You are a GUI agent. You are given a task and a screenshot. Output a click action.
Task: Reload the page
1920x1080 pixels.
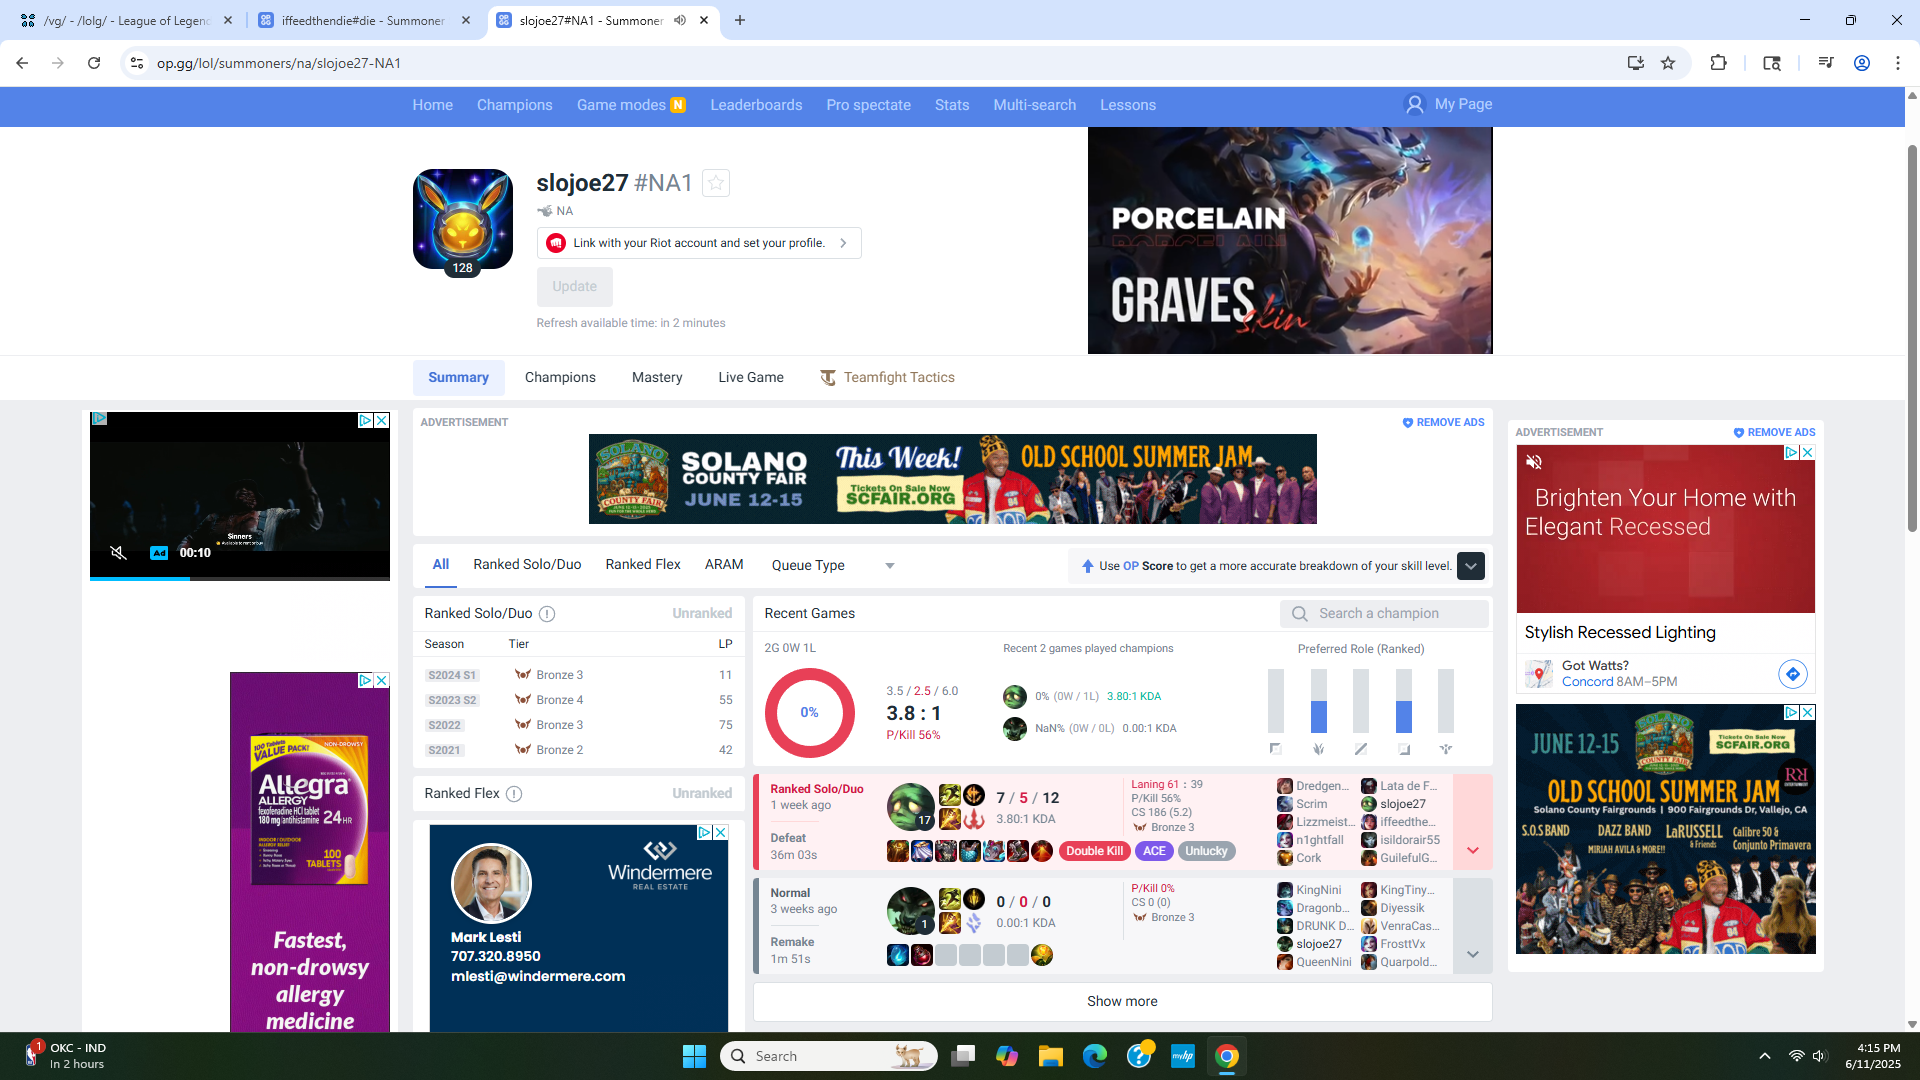tap(94, 63)
